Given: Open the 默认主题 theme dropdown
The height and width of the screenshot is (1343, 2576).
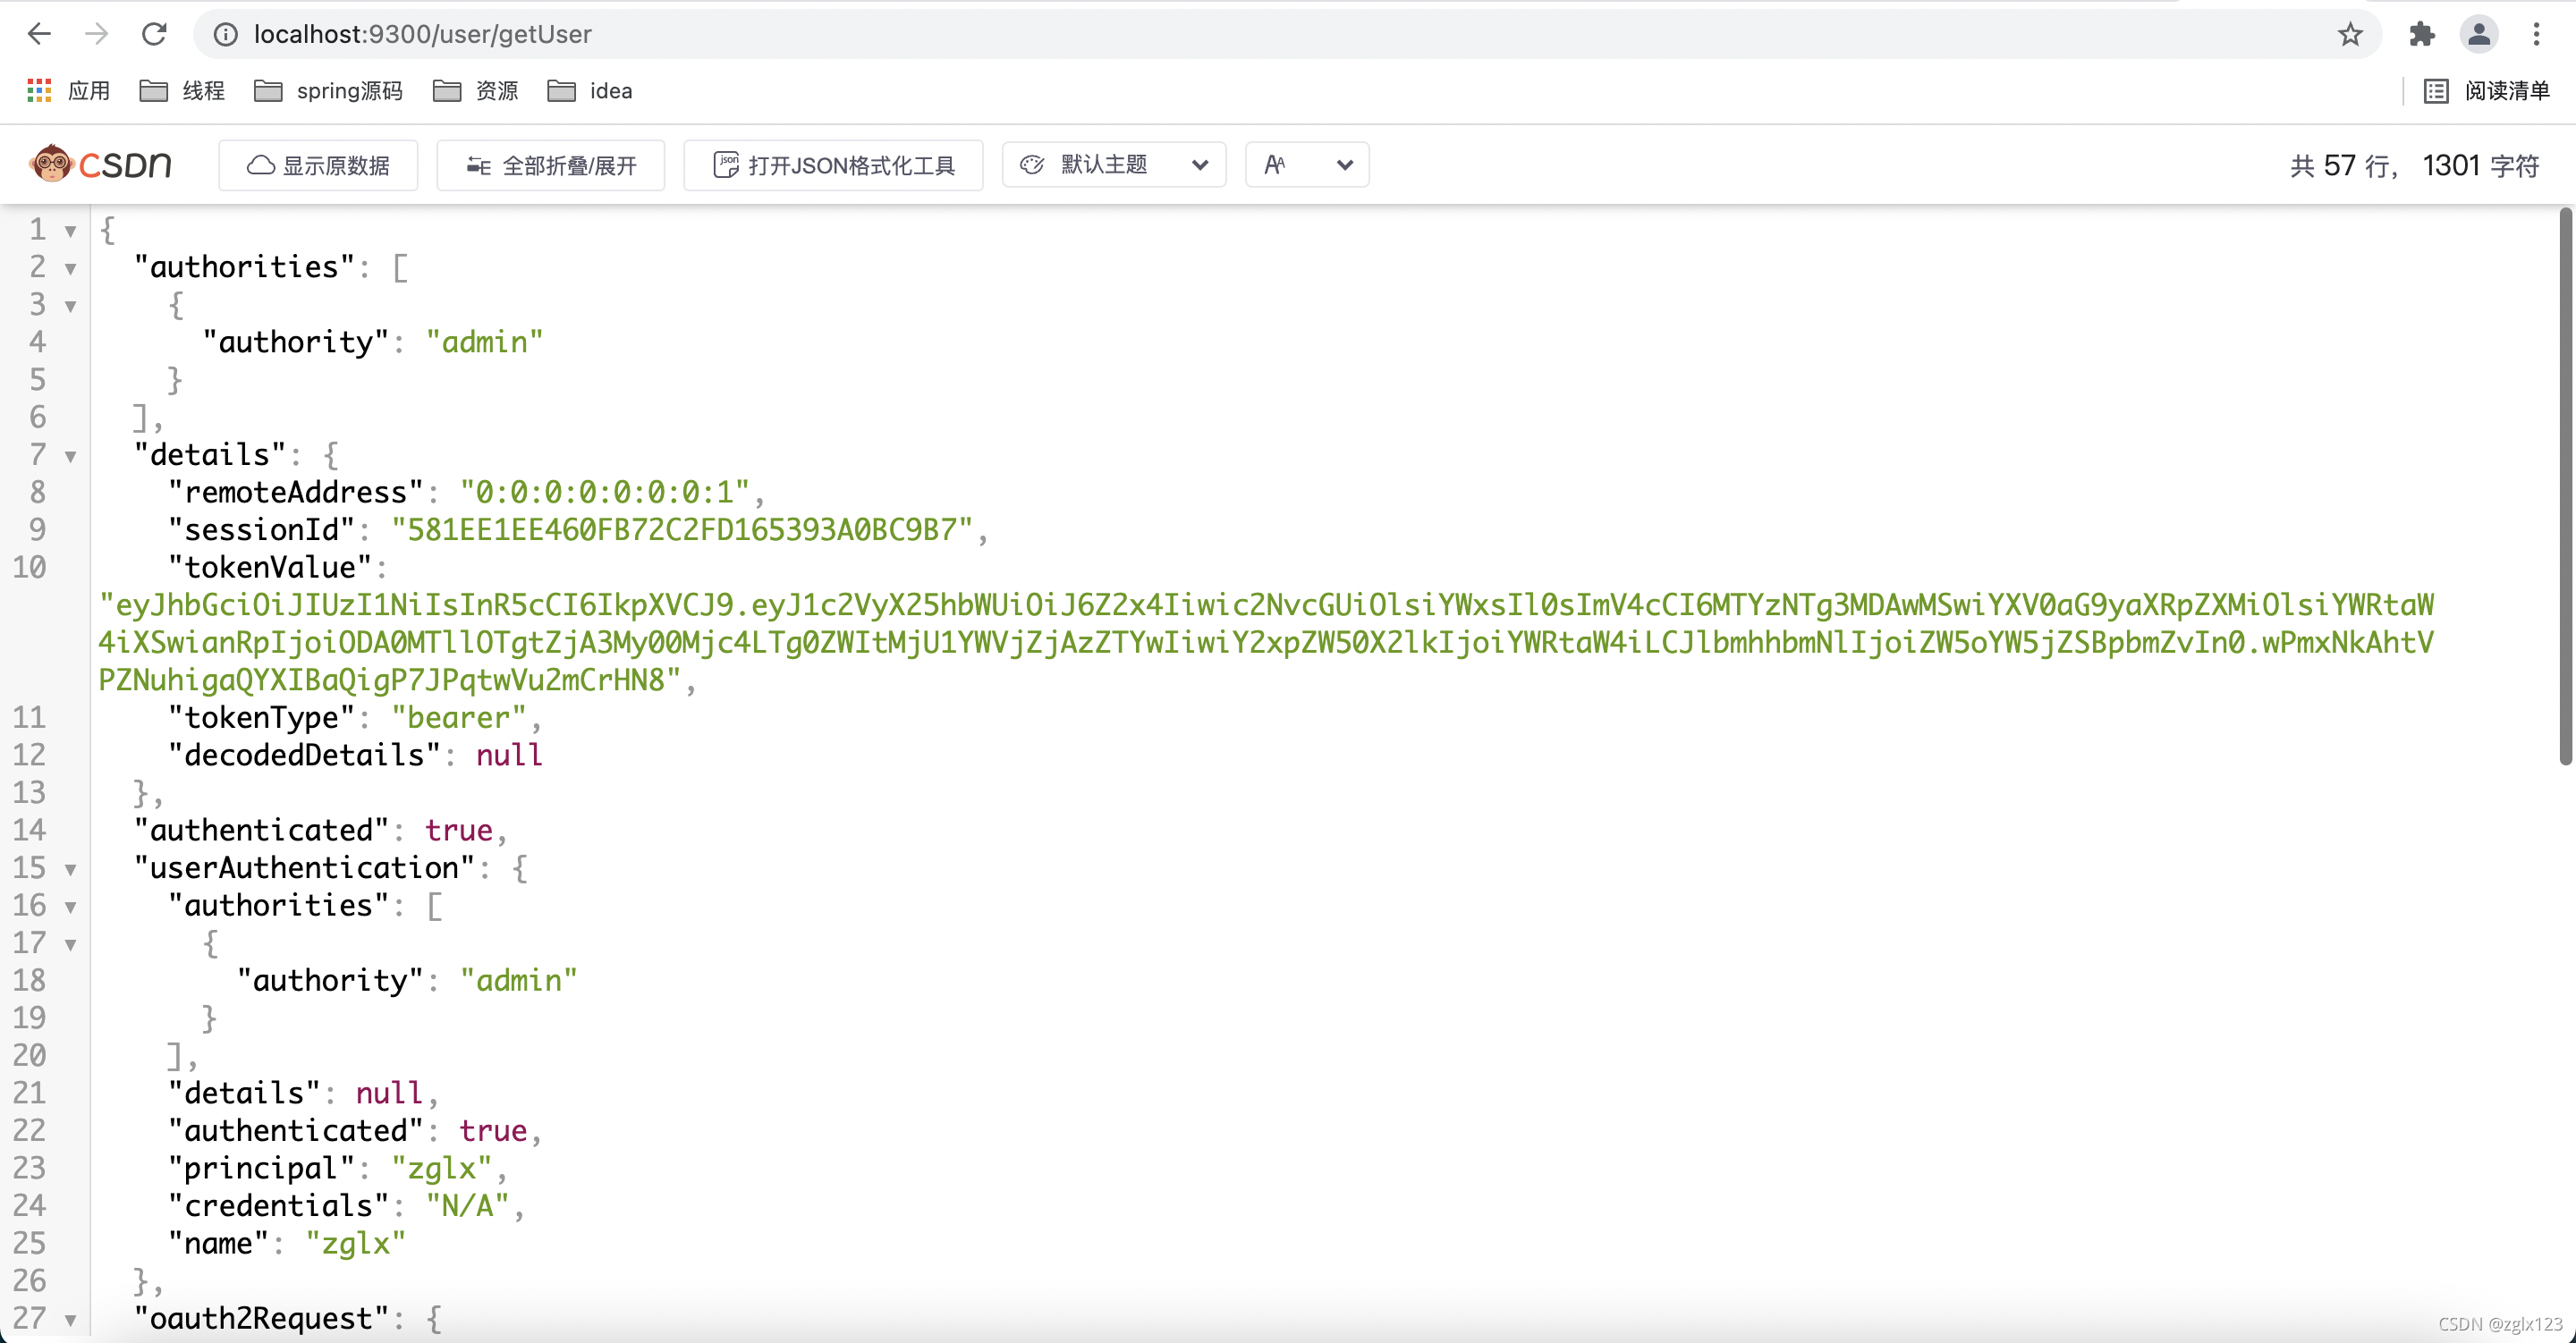Looking at the screenshot, I should pos(1114,165).
